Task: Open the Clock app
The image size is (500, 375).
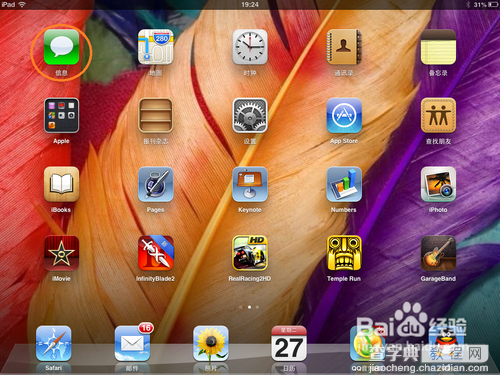Action: [250, 47]
